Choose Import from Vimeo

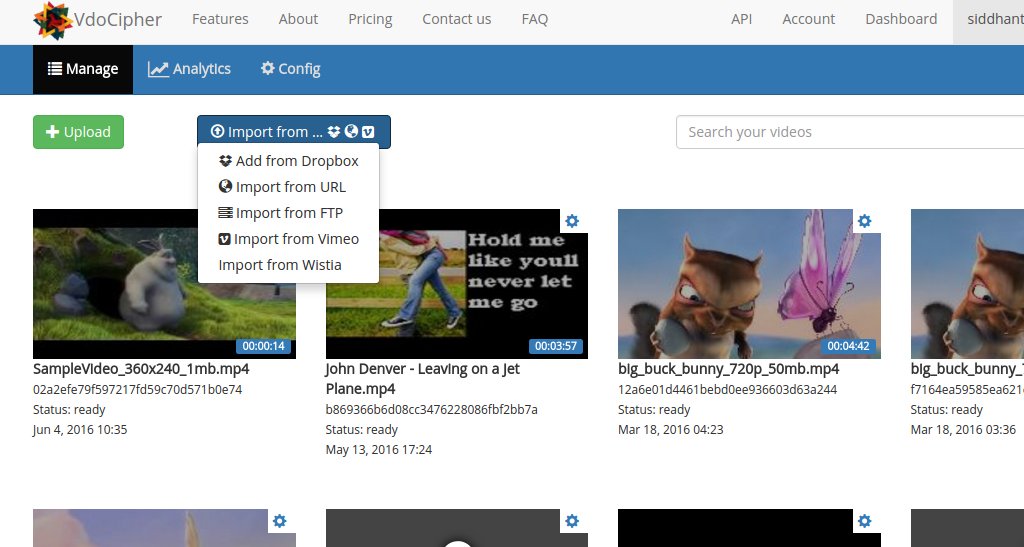tap(288, 239)
